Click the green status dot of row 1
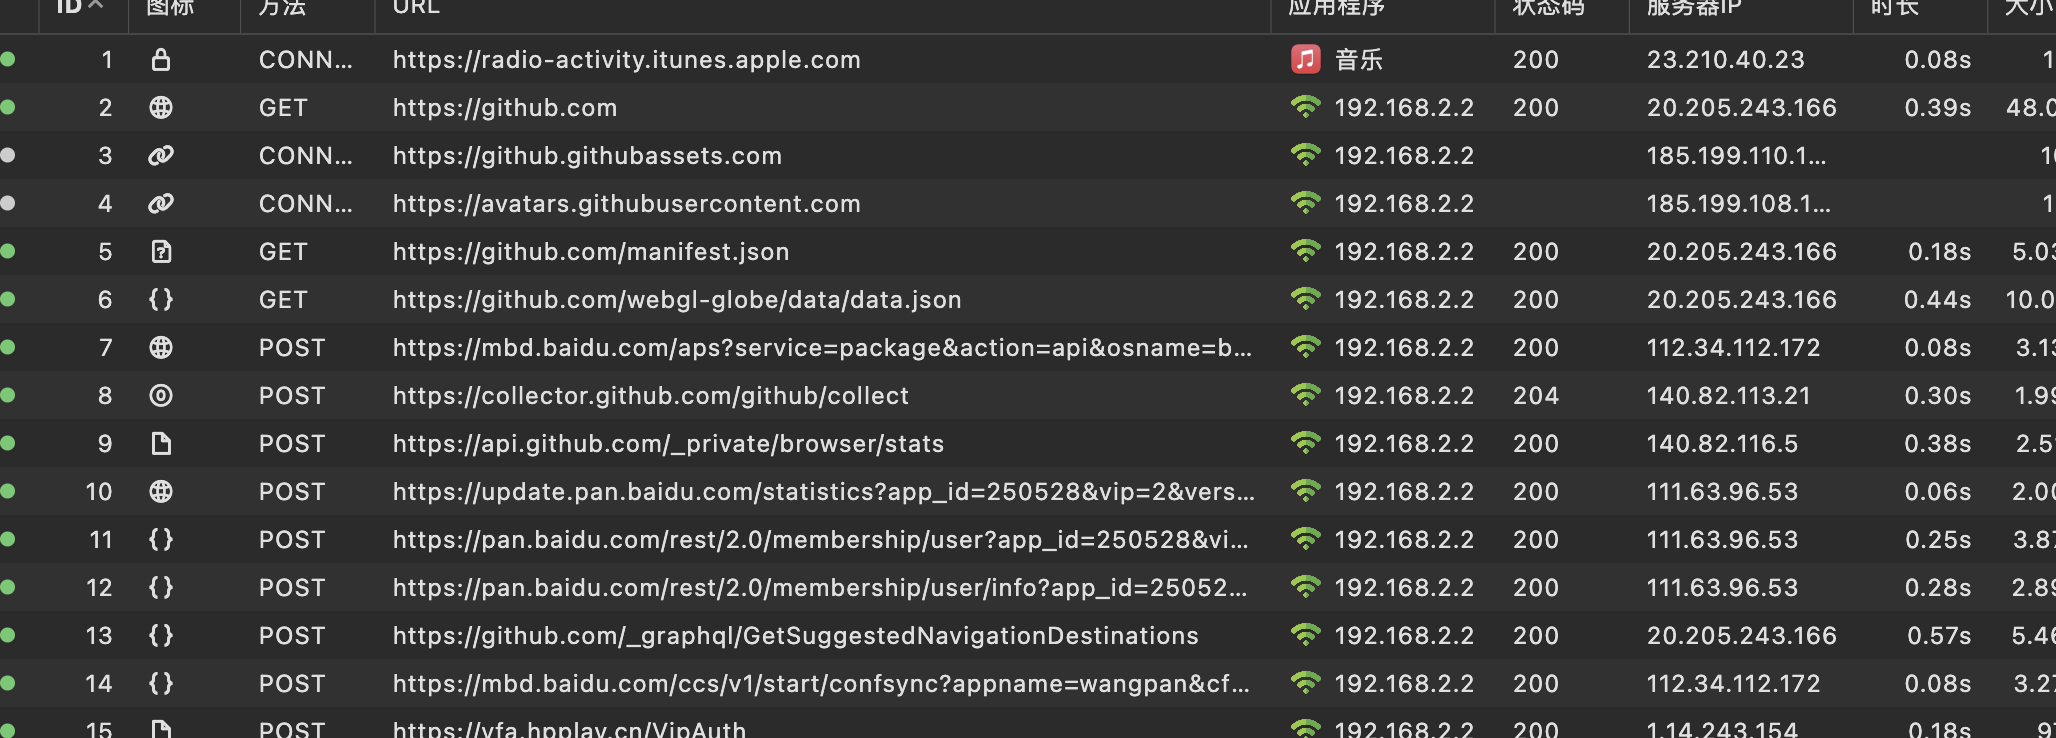The width and height of the screenshot is (2056, 738). click(8, 59)
